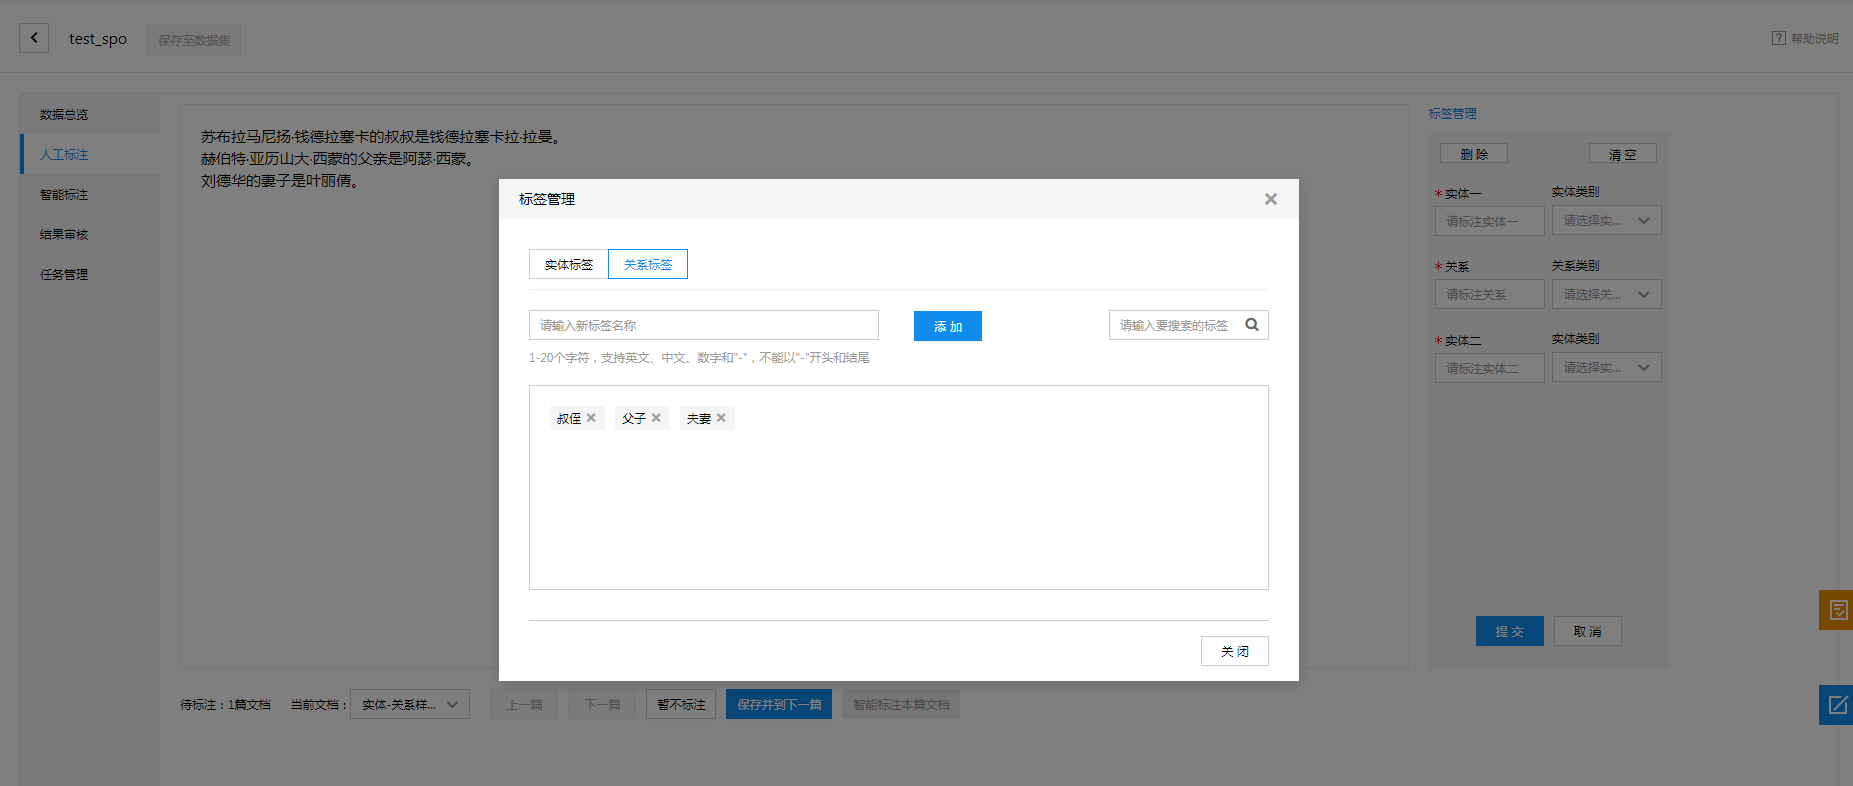Screen dimensions: 1853x786
Task: Click 保存并到下一篇 button
Action: tap(778, 704)
